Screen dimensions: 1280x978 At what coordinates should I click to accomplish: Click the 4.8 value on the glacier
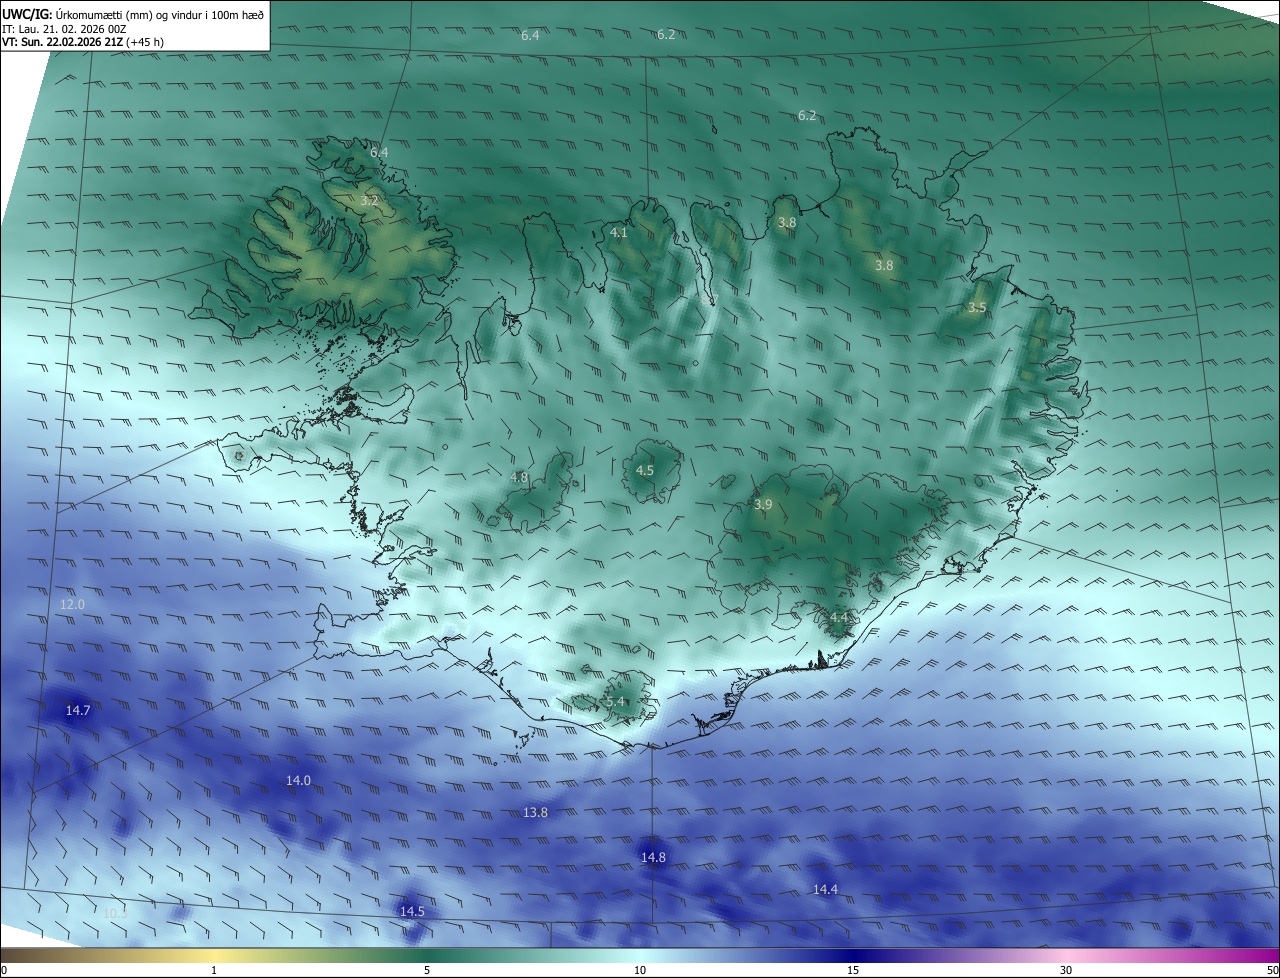519,478
